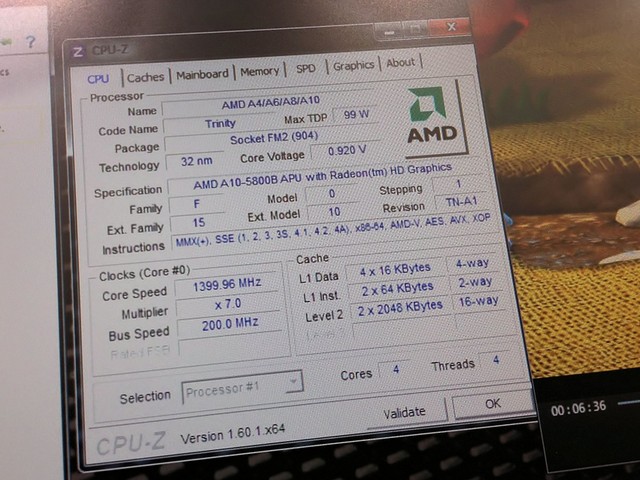Click the Core Voltage value 0.920 V

coord(347,151)
